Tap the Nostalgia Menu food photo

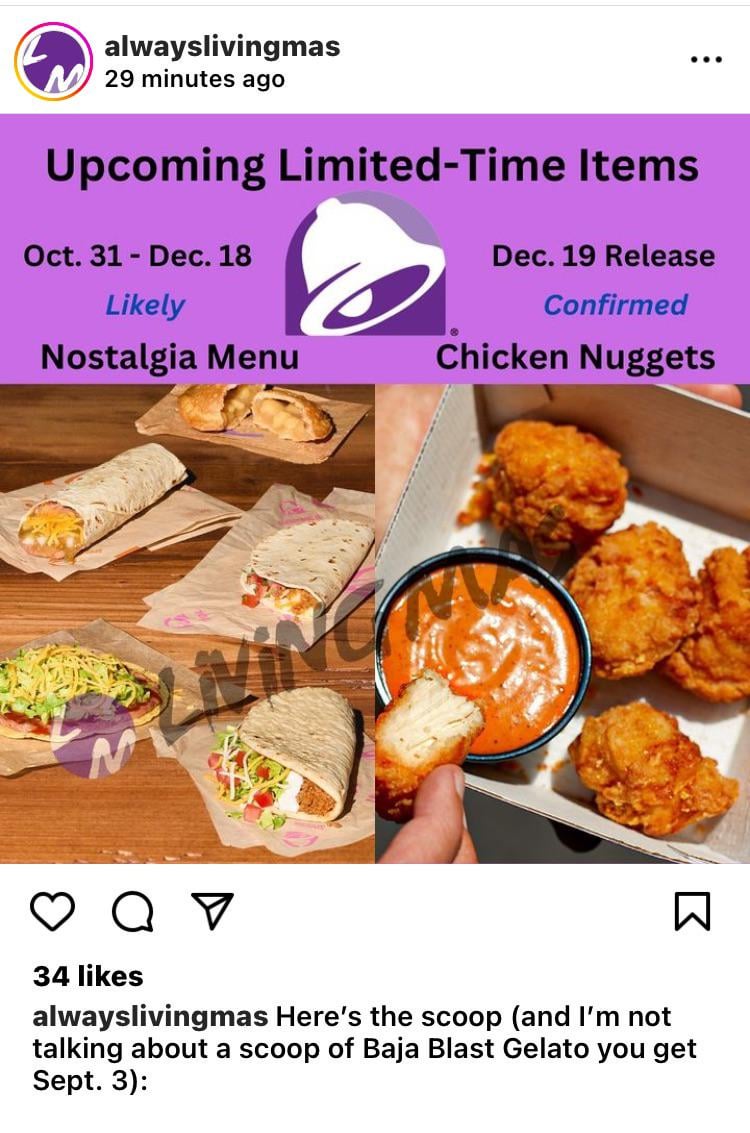click(x=187, y=624)
